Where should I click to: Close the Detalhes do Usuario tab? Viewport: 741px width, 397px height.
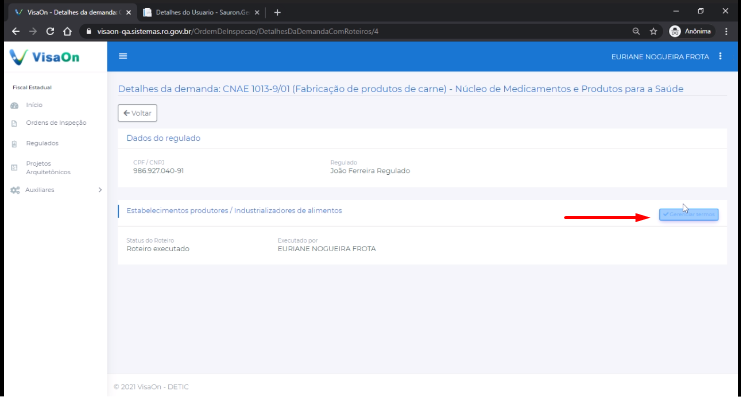[257, 12]
